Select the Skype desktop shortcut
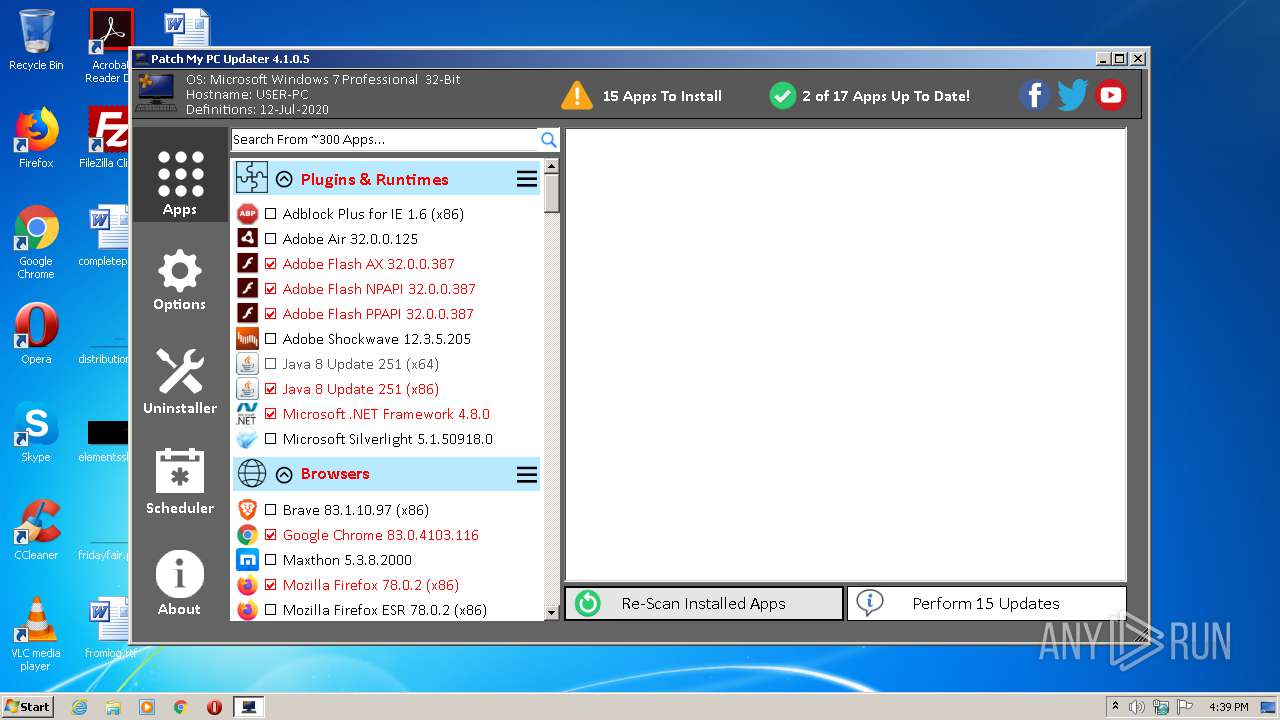Viewport: 1280px width, 720px height. tap(36, 432)
